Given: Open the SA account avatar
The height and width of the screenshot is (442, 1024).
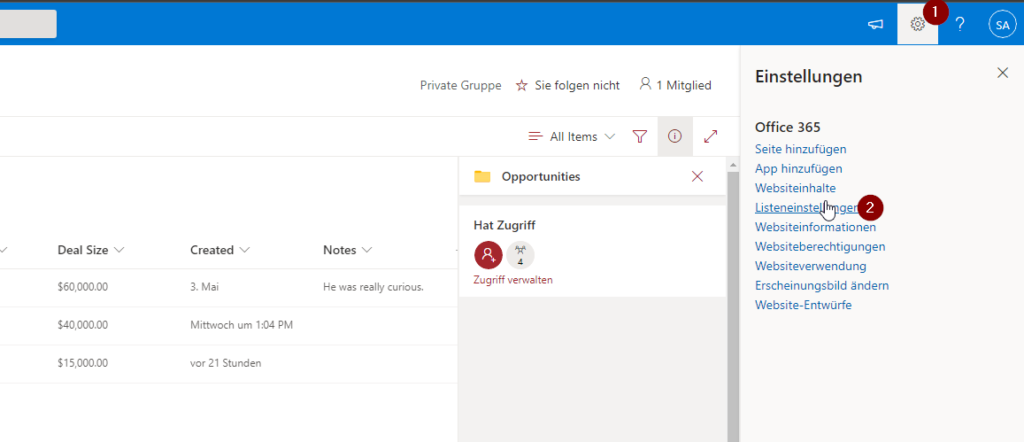Looking at the screenshot, I should coord(1002,24).
